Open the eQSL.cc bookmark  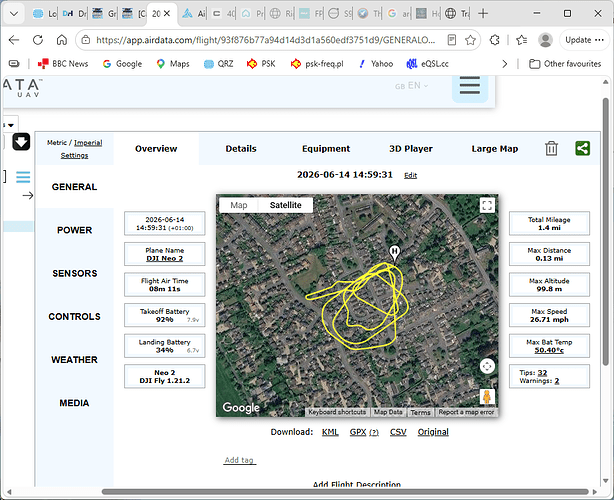[428, 64]
